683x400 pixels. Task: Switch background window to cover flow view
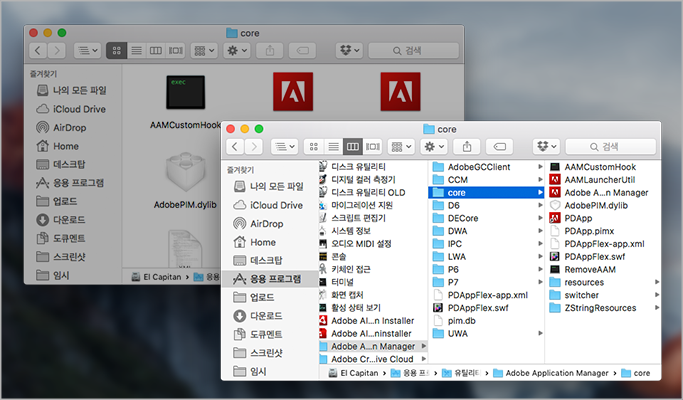click(x=176, y=51)
